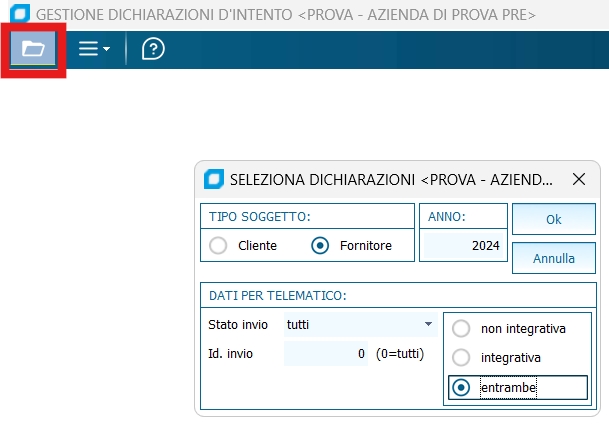Click the Id. invio input field
609x437 pixels.
point(326,353)
